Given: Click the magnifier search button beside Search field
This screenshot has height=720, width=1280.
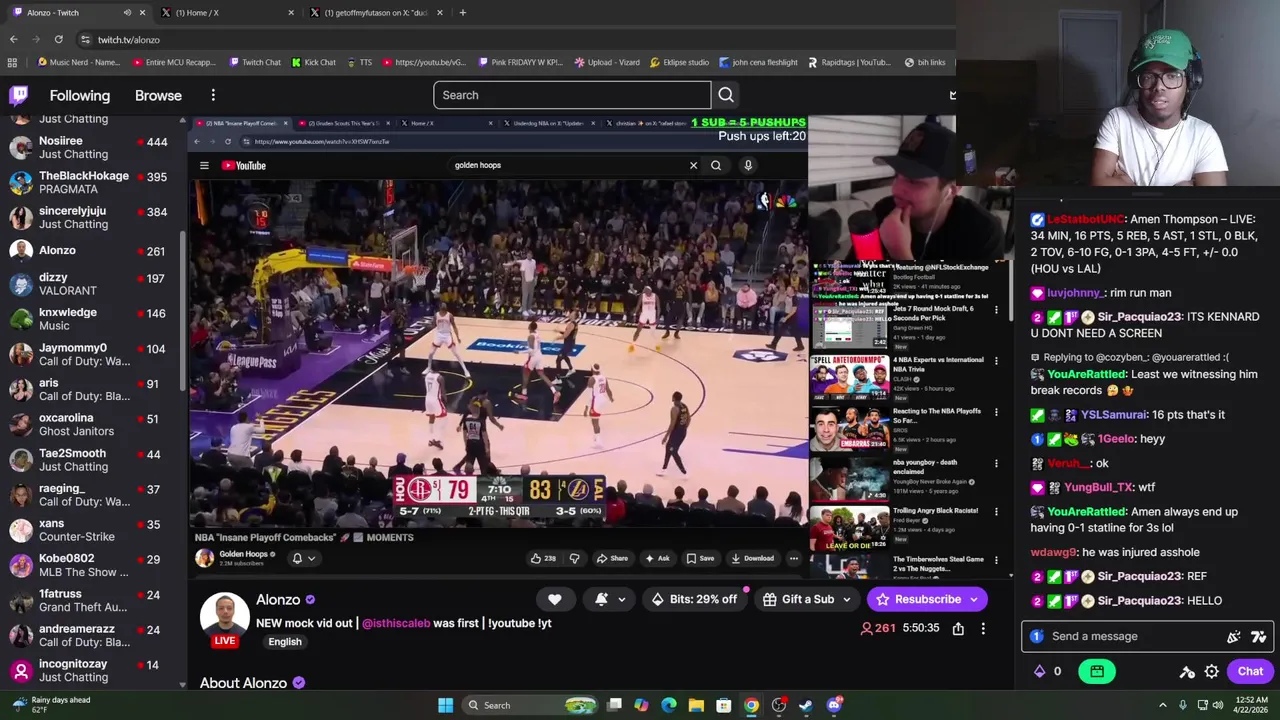Looking at the screenshot, I should (x=726, y=95).
